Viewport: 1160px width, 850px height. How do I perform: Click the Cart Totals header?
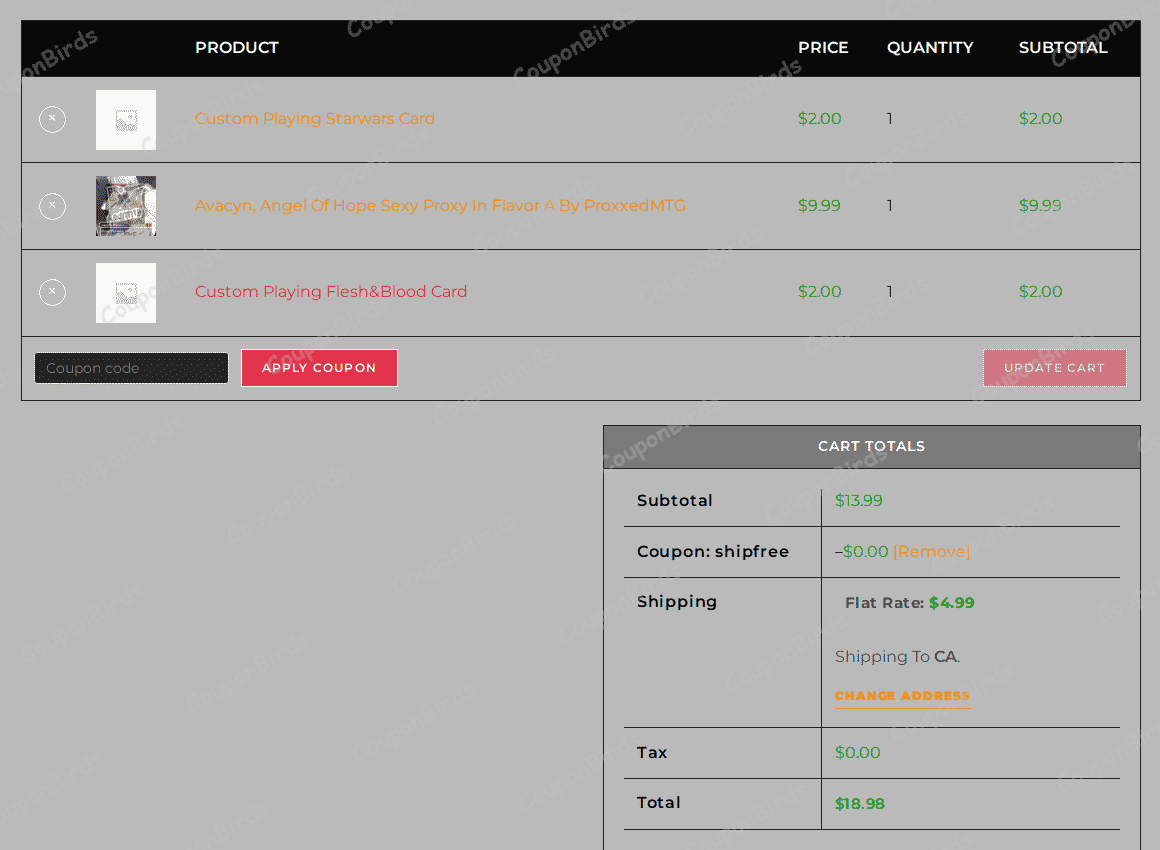click(871, 447)
